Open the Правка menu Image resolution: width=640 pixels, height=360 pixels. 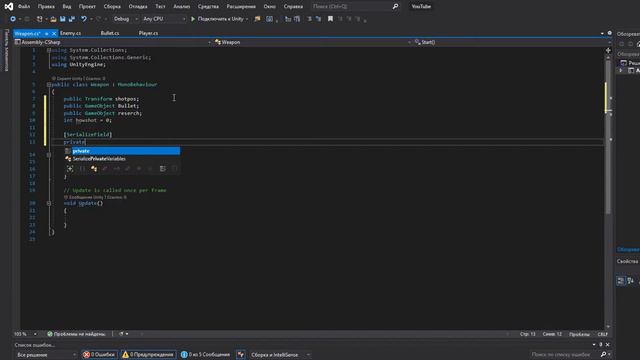46,7
